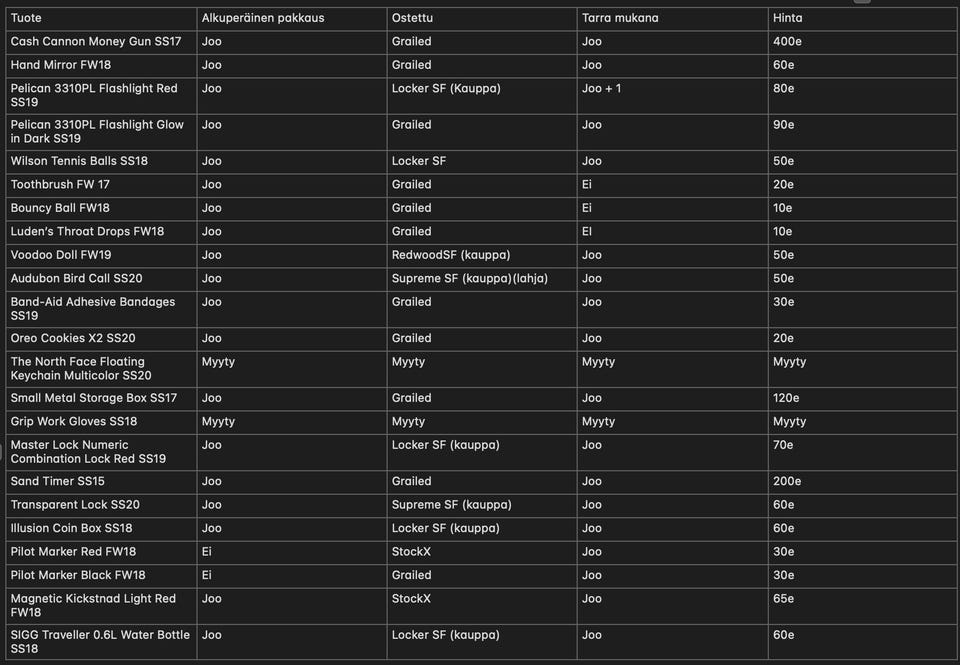Select the Oreo Cookies X2 SS20 cell
Screen dimensions: 960x665
tap(73, 338)
